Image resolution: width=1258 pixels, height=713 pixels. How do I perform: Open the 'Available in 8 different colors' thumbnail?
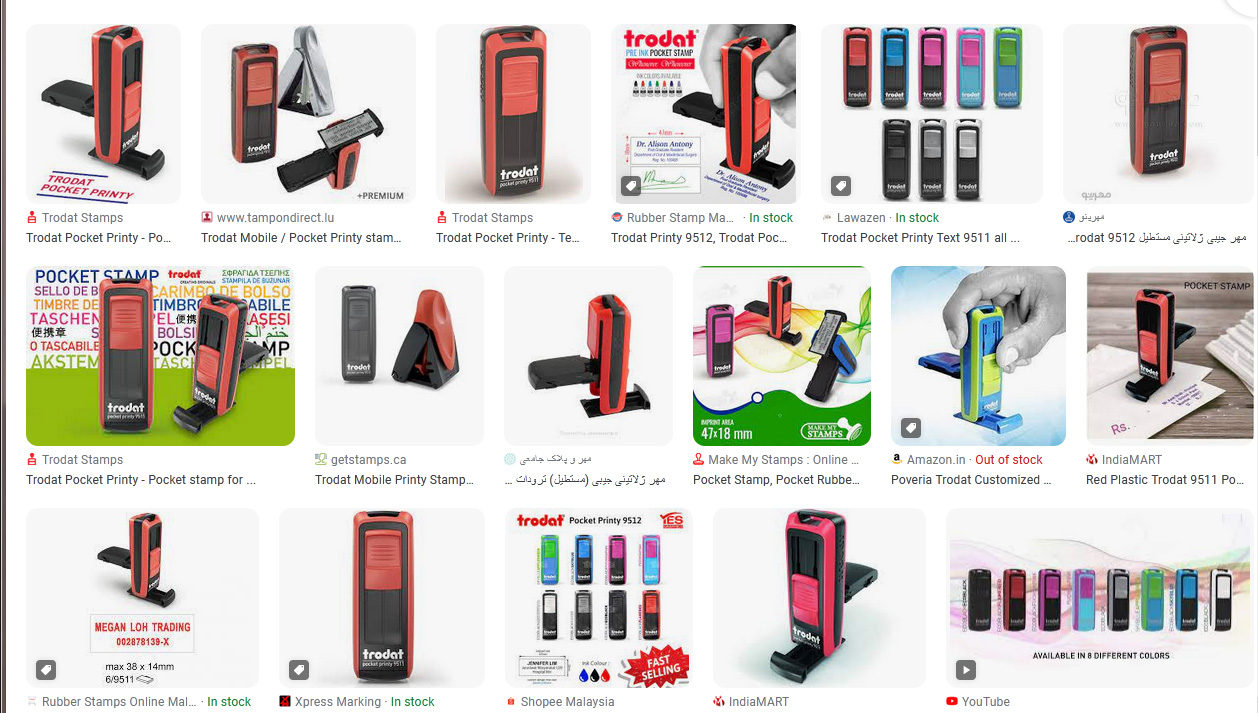(x=1100, y=598)
